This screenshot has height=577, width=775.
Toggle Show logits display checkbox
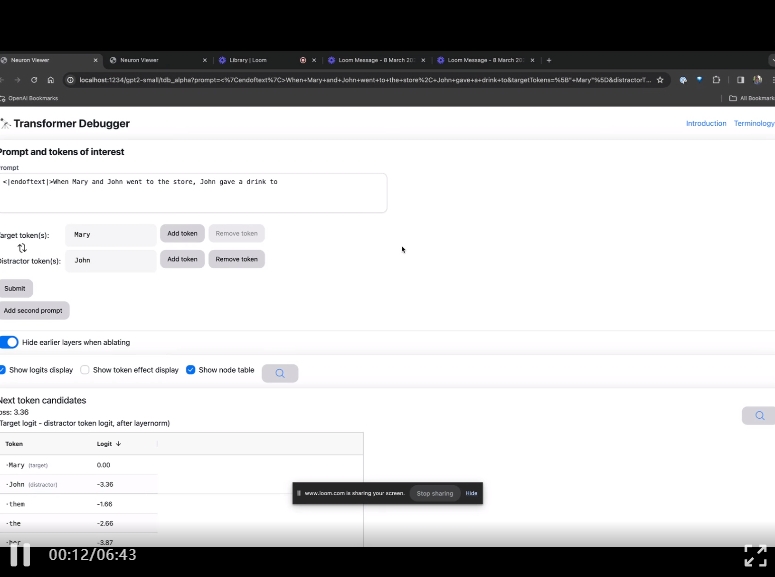pyautogui.click(x=2, y=370)
